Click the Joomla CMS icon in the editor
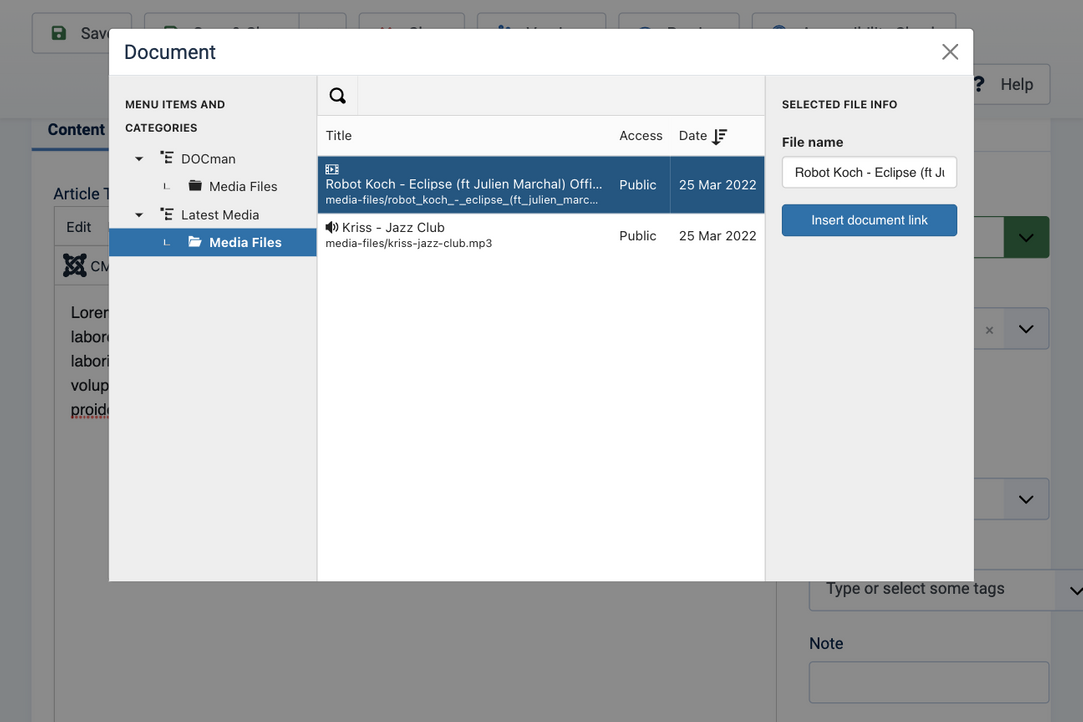The image size is (1083, 722). (x=75, y=265)
